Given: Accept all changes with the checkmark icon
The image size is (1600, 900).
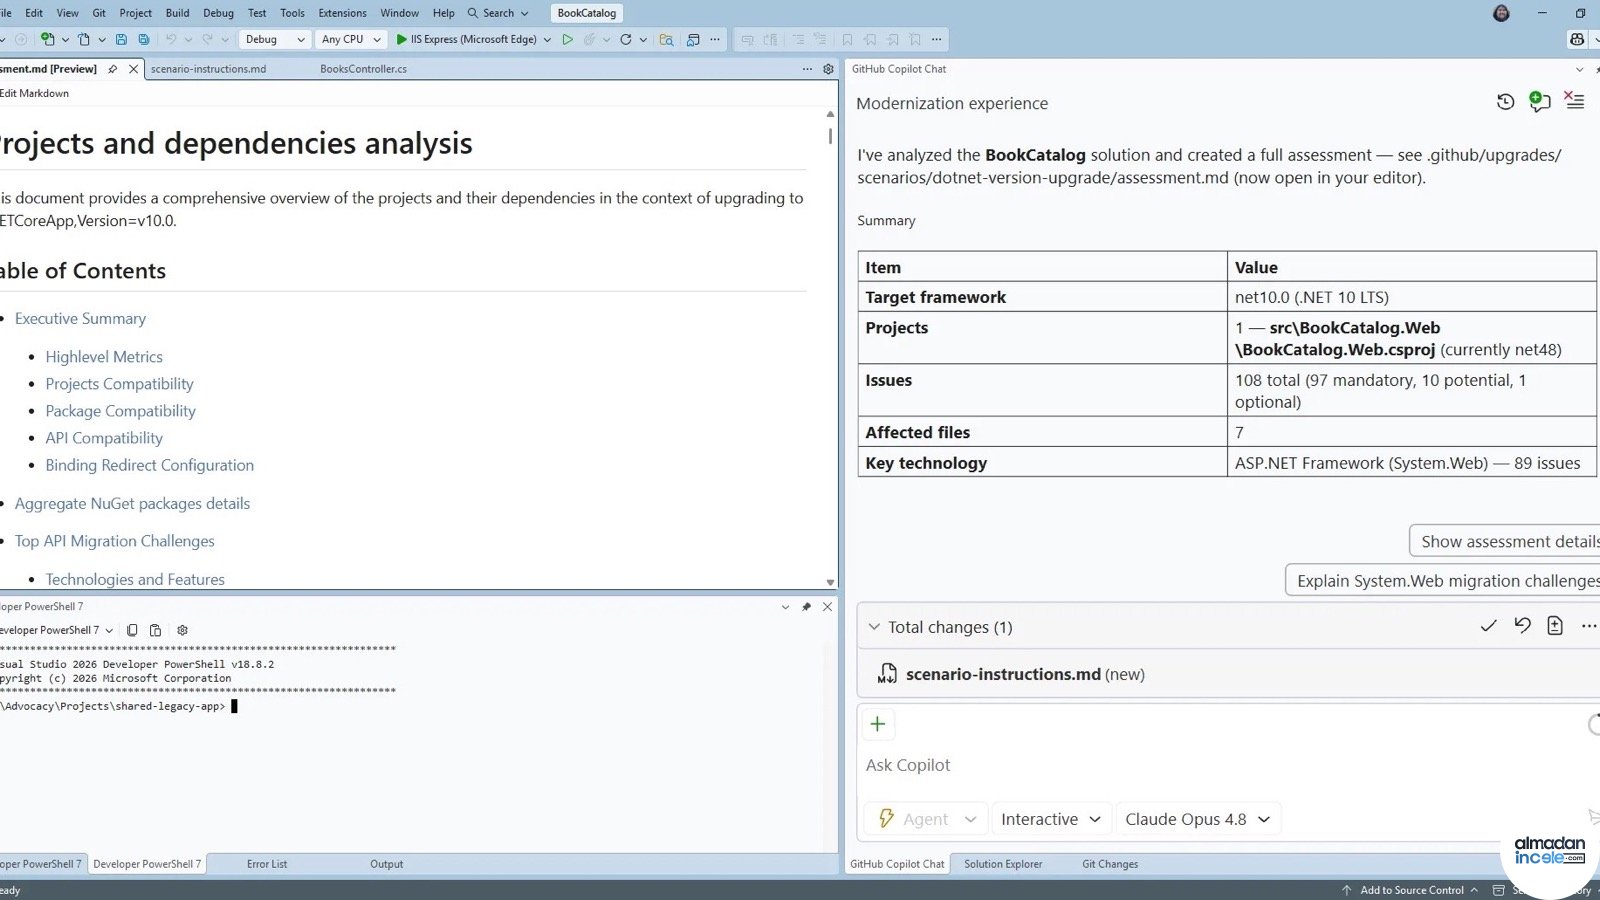Looking at the screenshot, I should [1488, 626].
